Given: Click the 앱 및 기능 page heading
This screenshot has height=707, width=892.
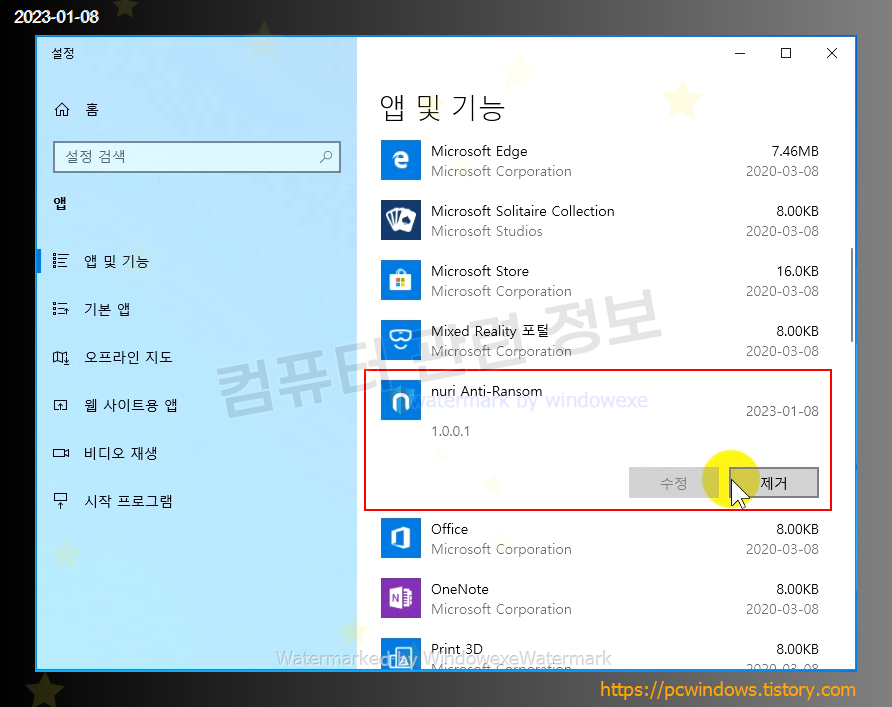Looking at the screenshot, I should click(x=442, y=108).
